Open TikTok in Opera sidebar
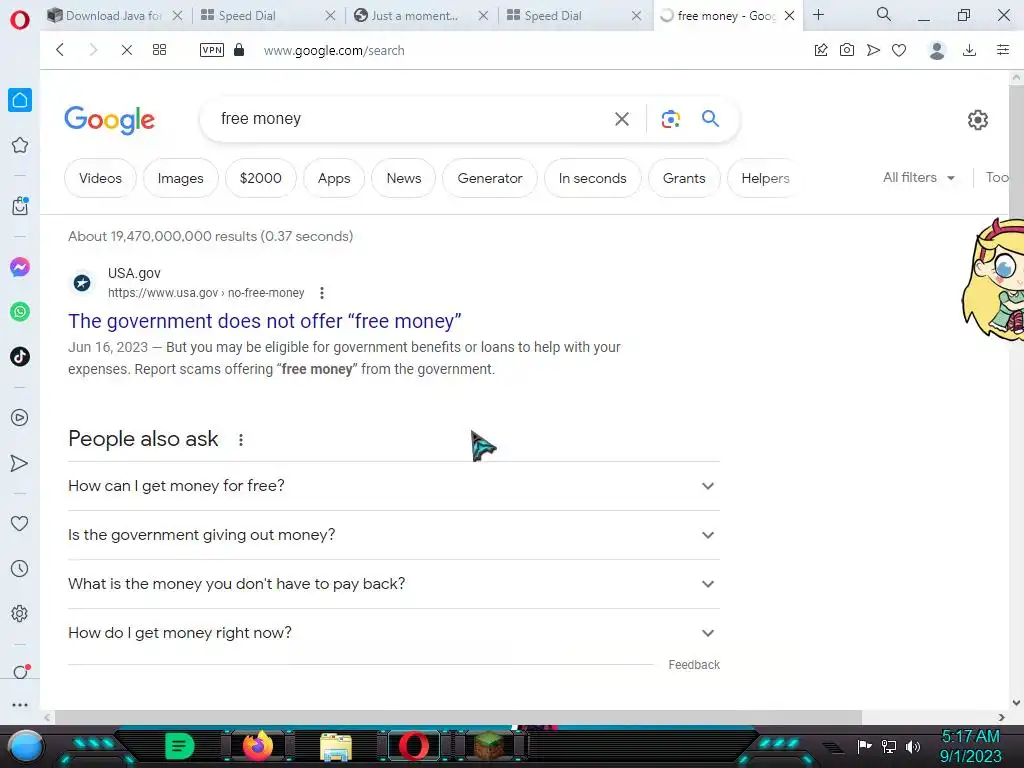This screenshot has width=1024, height=768. coord(20,357)
